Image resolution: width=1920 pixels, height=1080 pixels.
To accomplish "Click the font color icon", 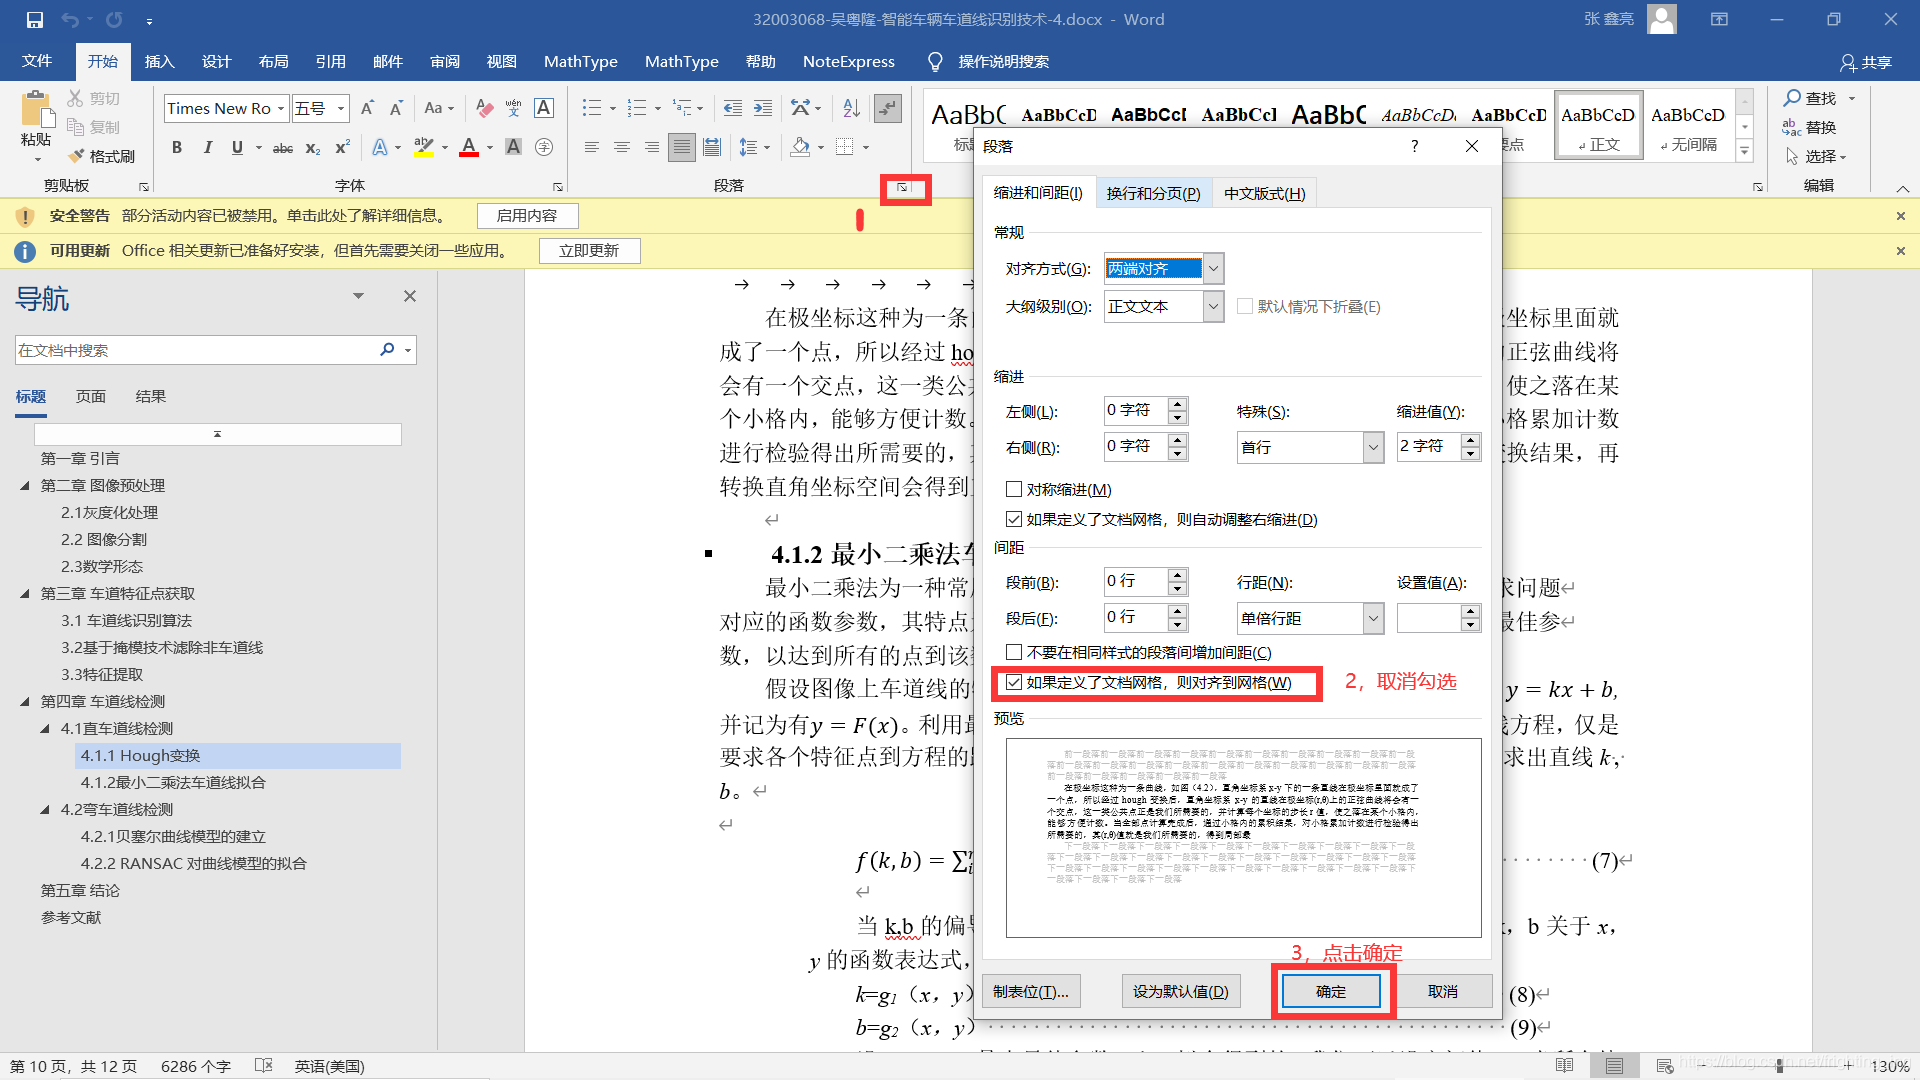I will (468, 148).
